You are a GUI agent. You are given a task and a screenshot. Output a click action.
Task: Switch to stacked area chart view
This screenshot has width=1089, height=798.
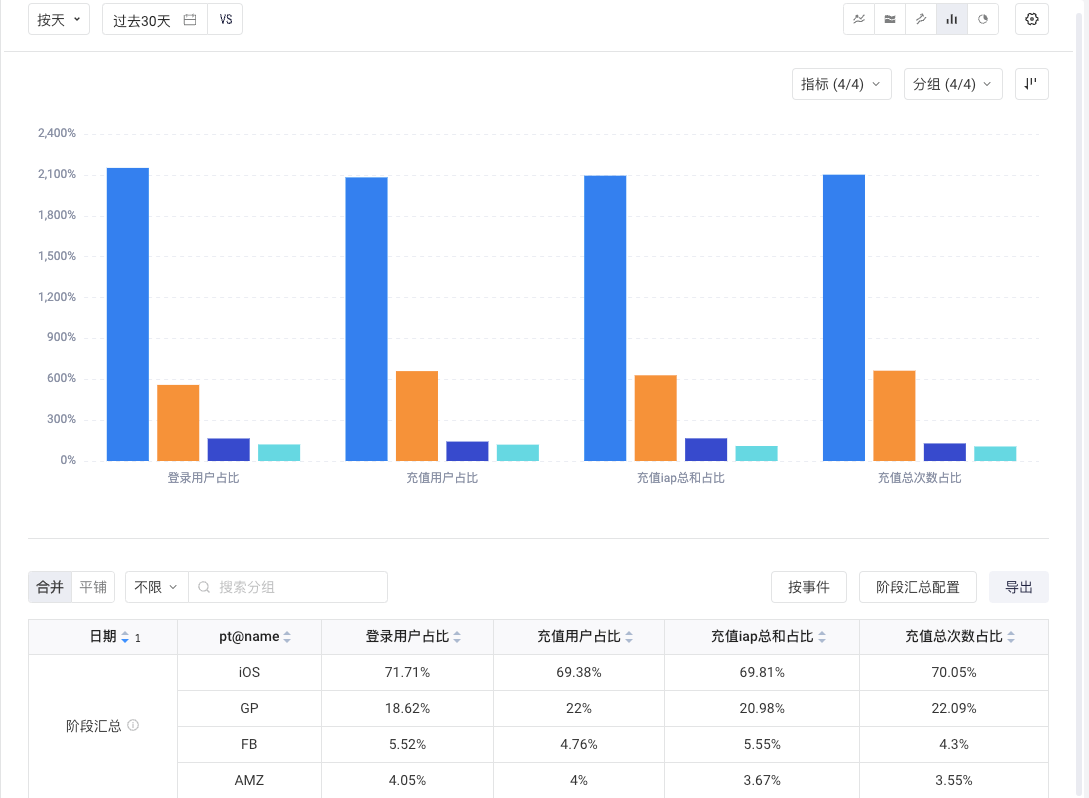point(890,19)
